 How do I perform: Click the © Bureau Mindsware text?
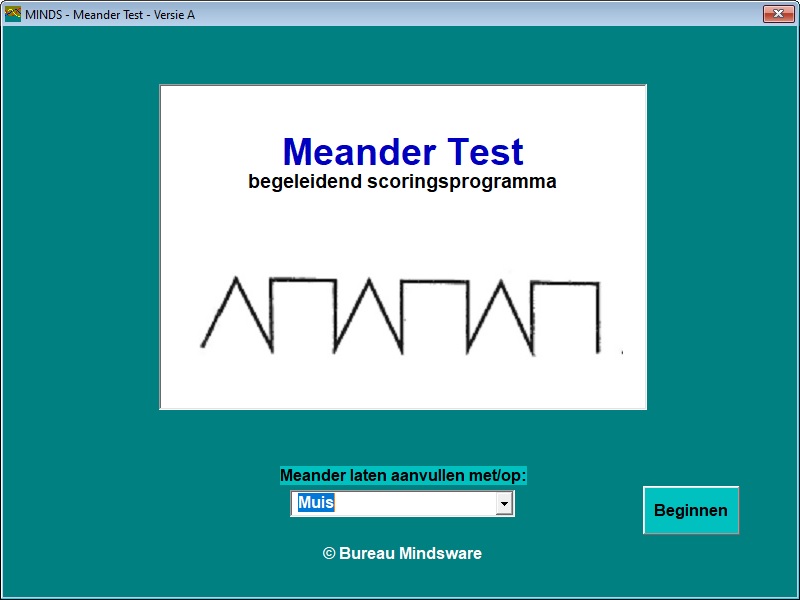point(402,554)
